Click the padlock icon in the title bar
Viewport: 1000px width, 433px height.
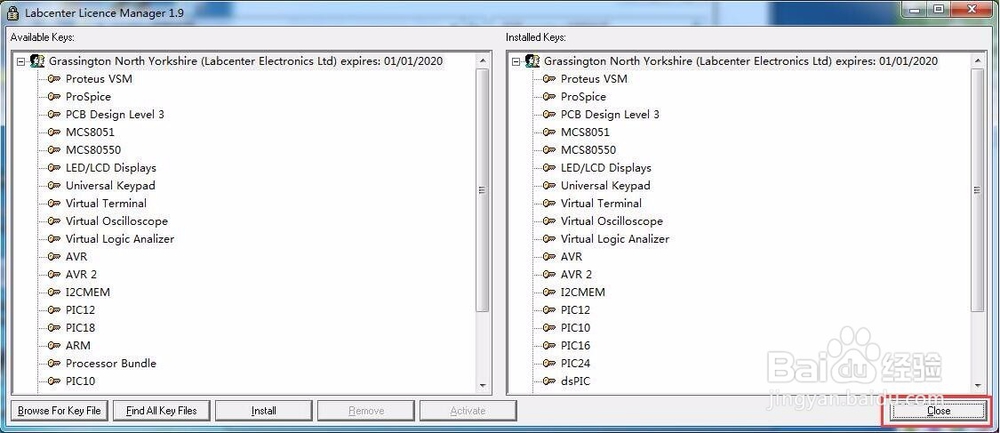pyautogui.click(x=12, y=12)
